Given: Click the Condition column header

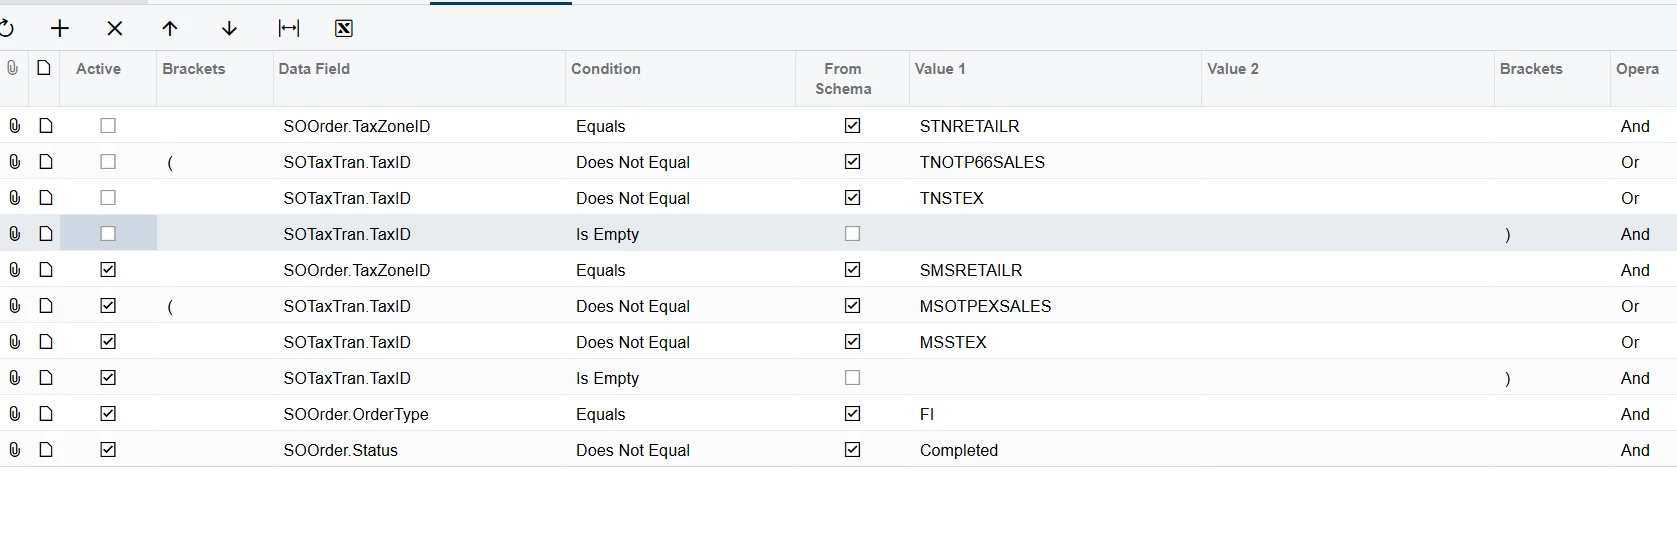Looking at the screenshot, I should 680,78.
